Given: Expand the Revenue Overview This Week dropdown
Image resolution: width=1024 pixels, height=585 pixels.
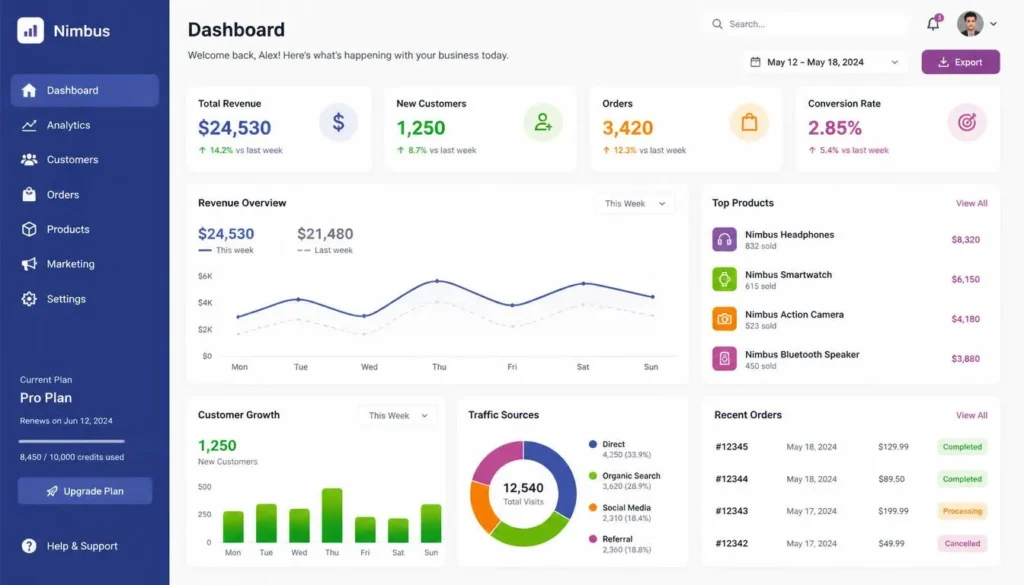Looking at the screenshot, I should click(x=635, y=204).
